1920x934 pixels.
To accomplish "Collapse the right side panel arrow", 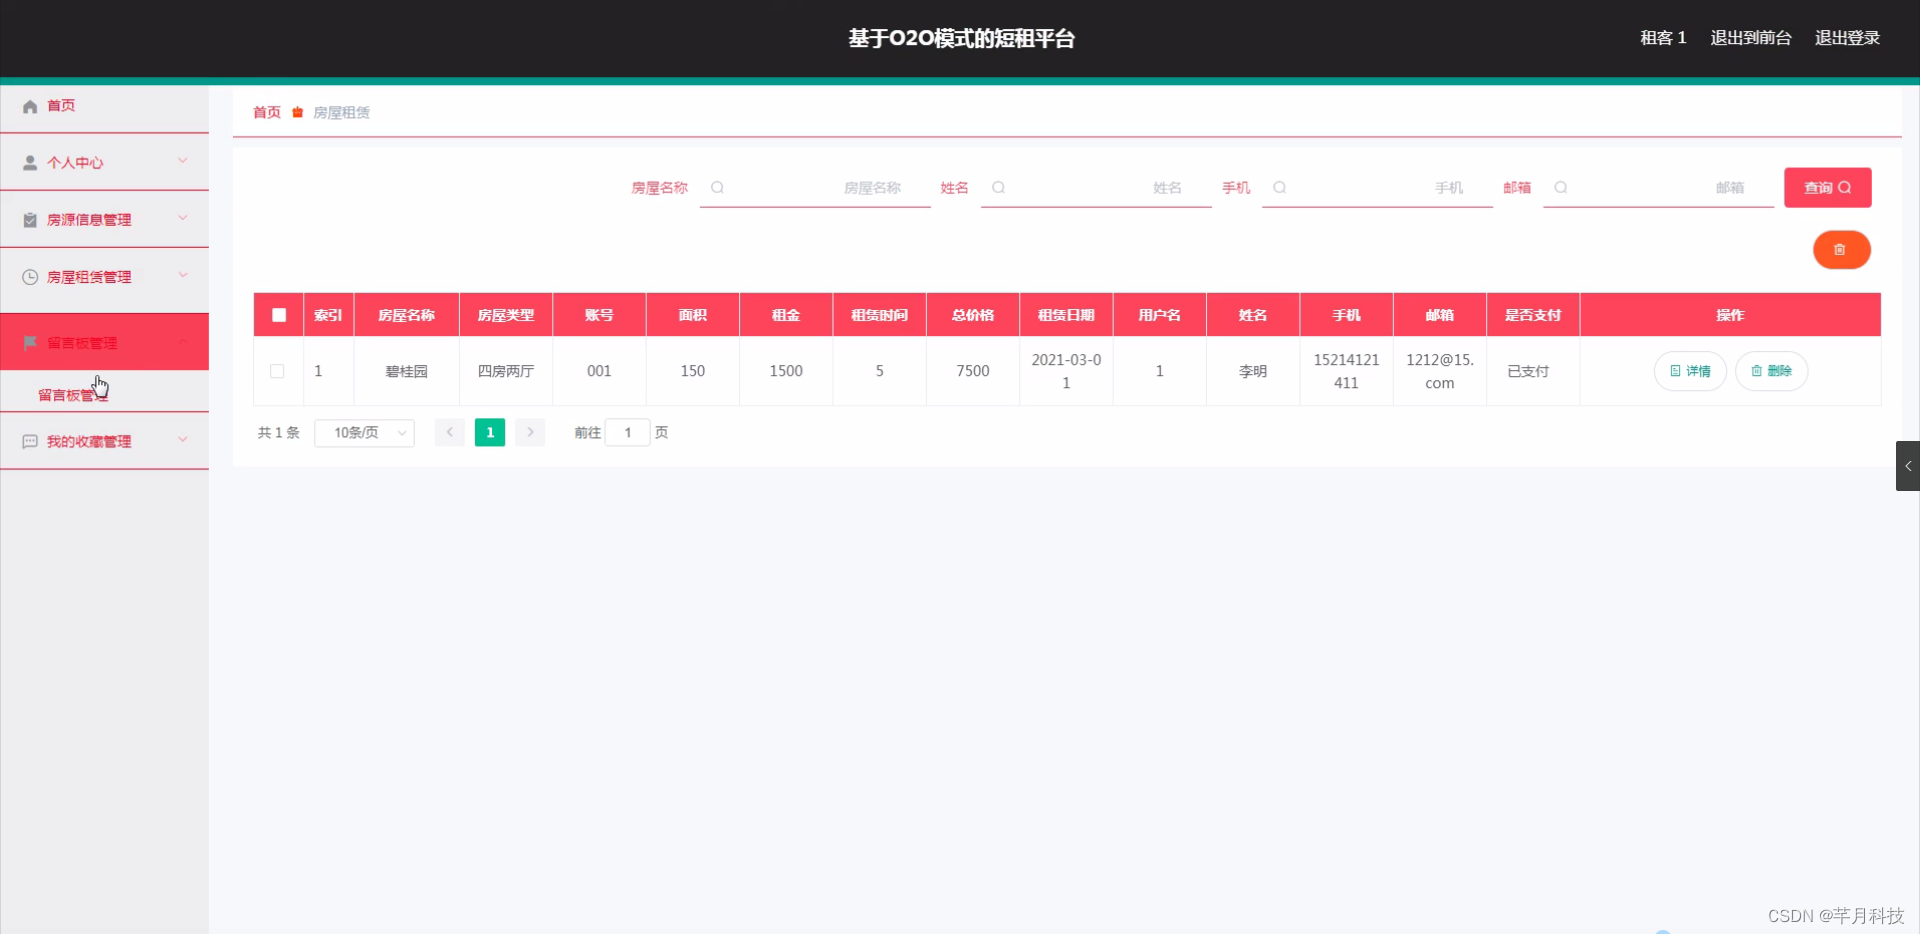I will [1908, 466].
